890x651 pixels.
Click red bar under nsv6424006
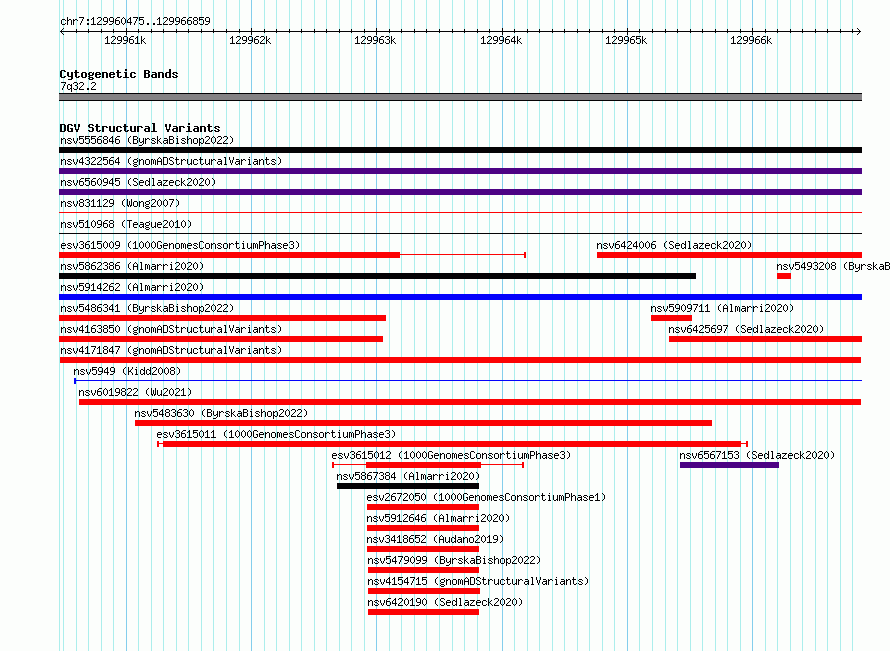(x=729, y=255)
